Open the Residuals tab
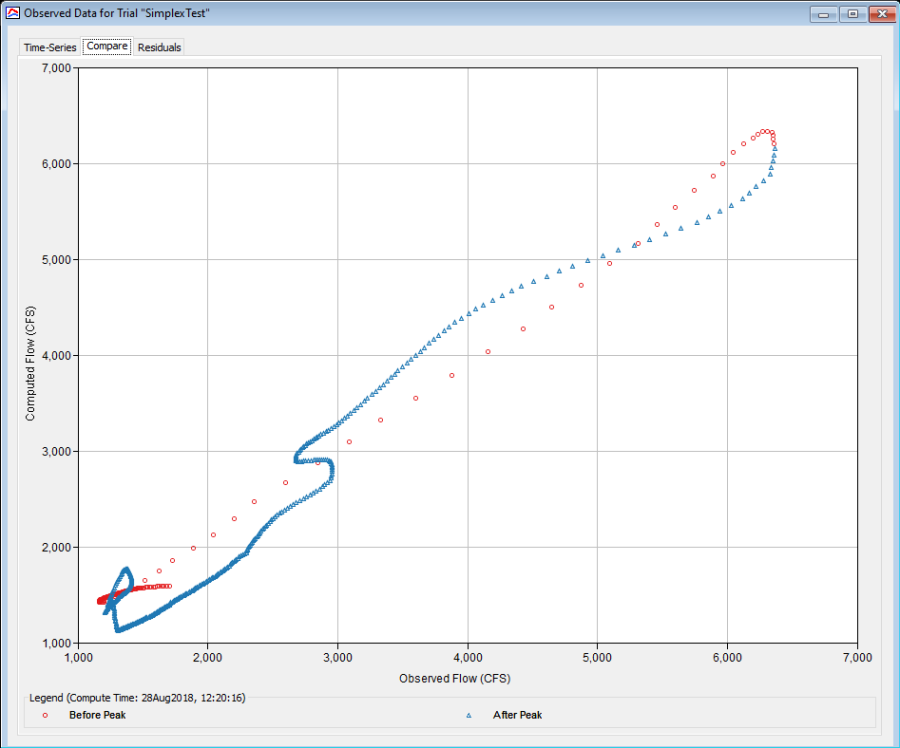Image resolution: width=900 pixels, height=748 pixels. [159, 47]
